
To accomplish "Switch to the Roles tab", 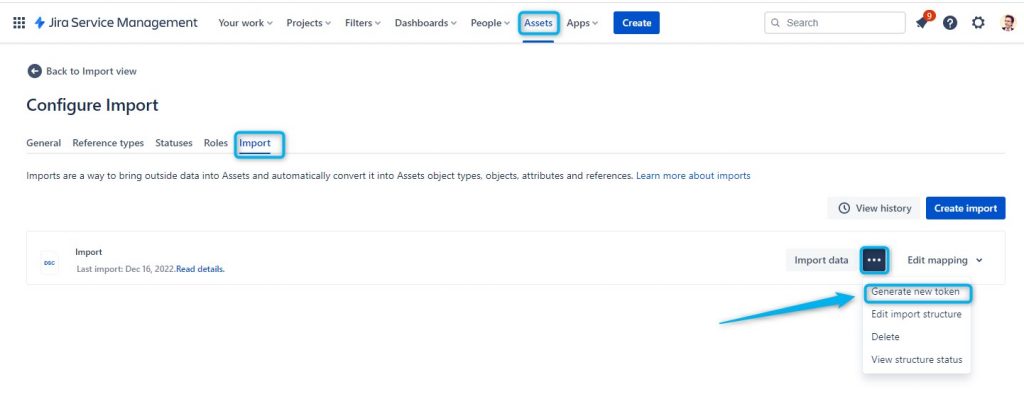I will pyautogui.click(x=216, y=143).
